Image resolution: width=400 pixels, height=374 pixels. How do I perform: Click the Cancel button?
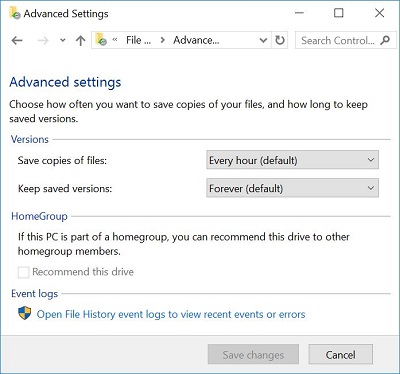pos(340,355)
